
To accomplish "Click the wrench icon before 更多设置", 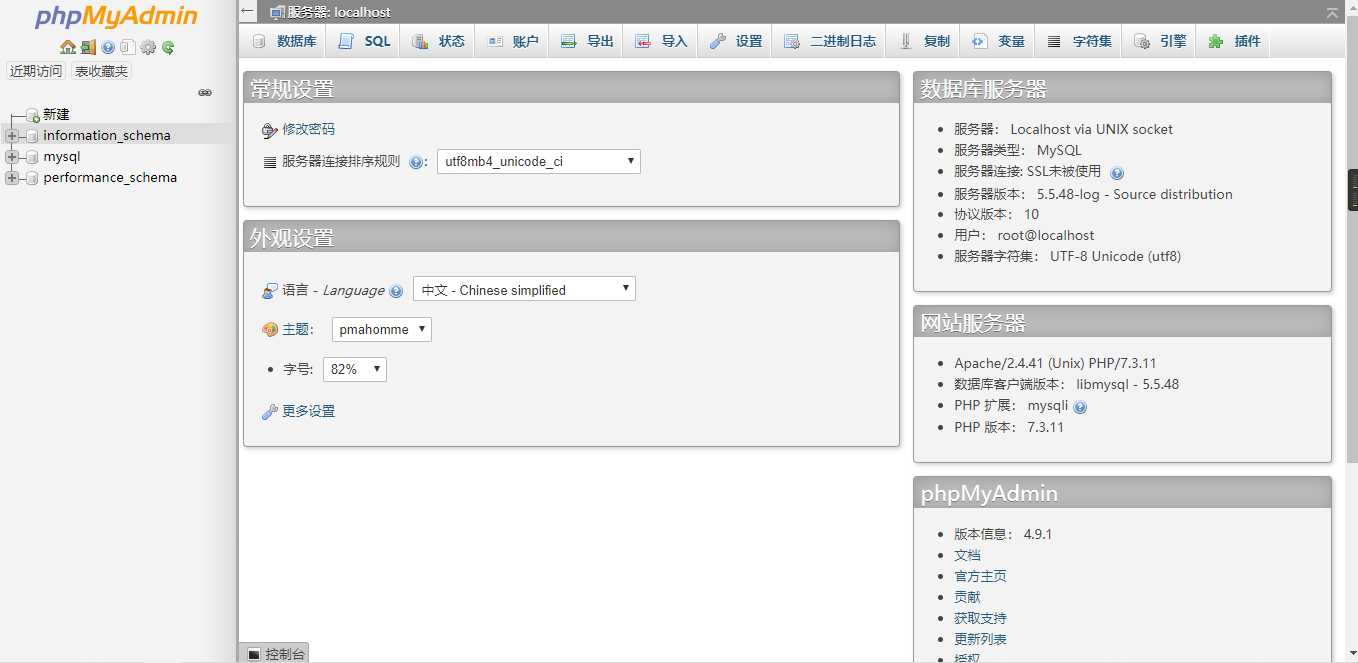I will coord(269,412).
